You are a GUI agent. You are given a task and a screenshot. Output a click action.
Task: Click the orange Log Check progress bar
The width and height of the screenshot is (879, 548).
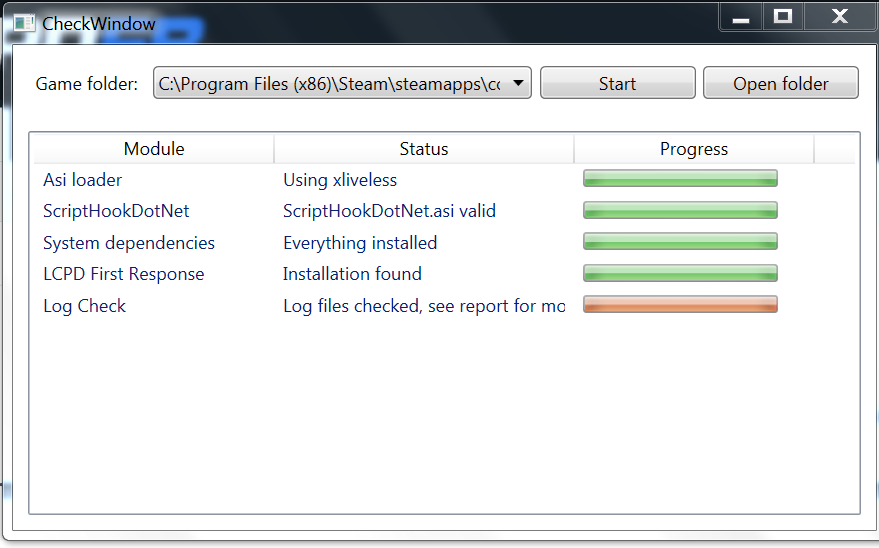[x=680, y=305]
